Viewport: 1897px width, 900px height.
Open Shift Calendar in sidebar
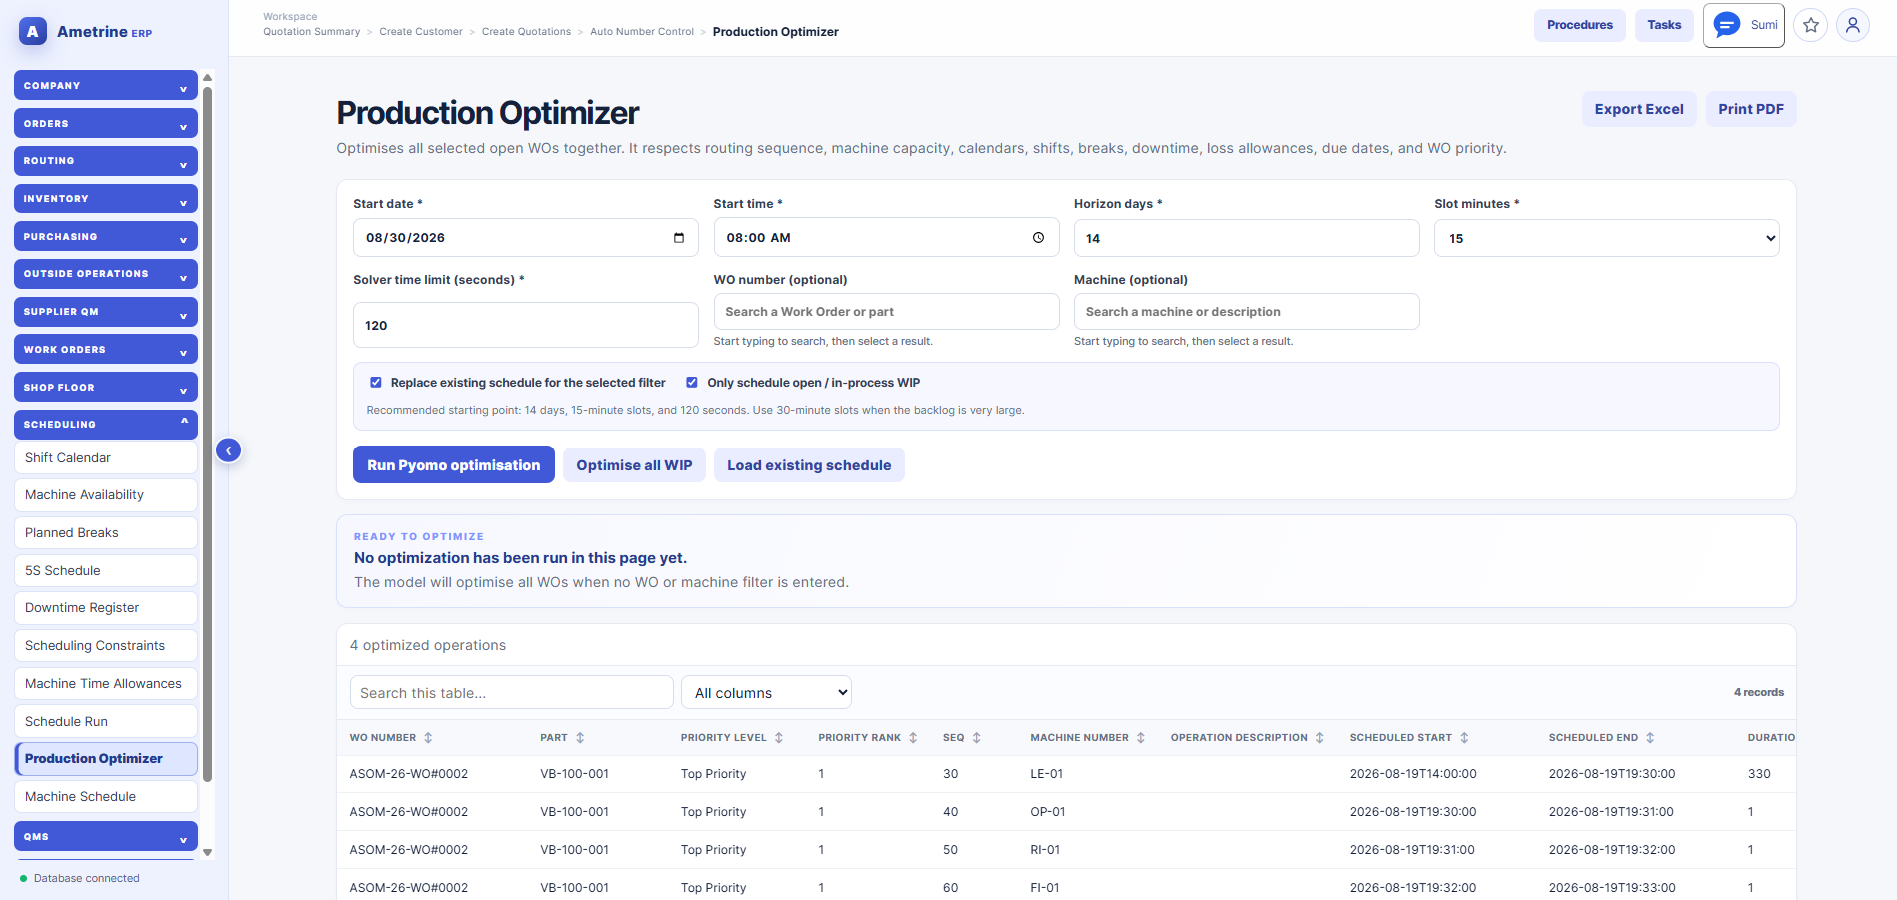106,457
